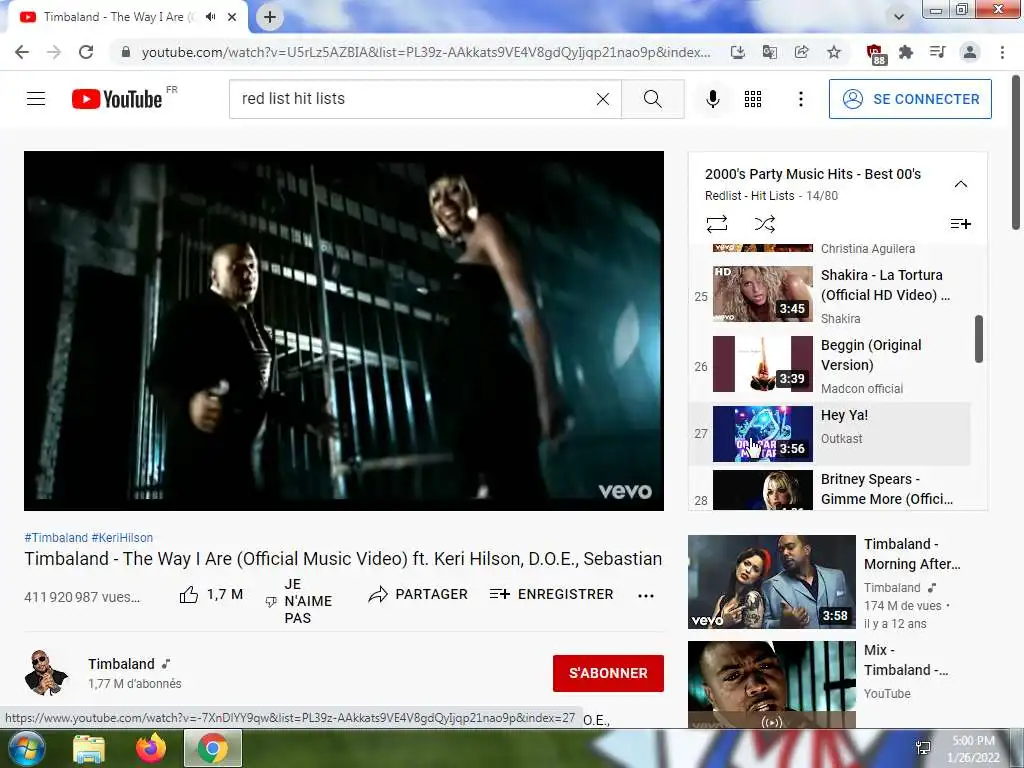Translate this page icon
1024x768 pixels.
pyautogui.click(x=770, y=52)
